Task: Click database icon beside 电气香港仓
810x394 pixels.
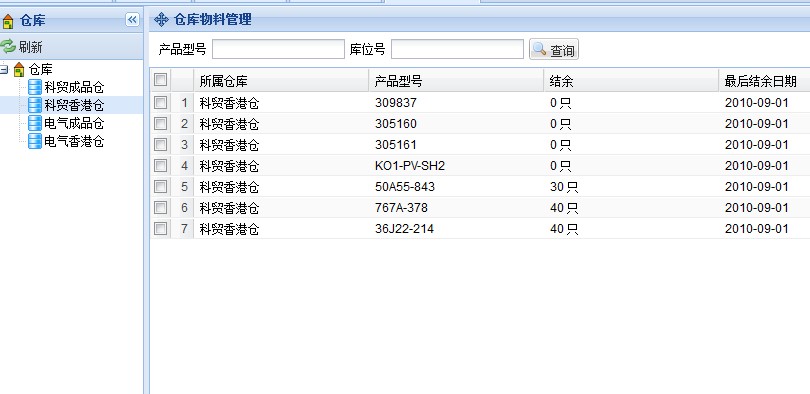Action: pyautogui.click(x=35, y=141)
